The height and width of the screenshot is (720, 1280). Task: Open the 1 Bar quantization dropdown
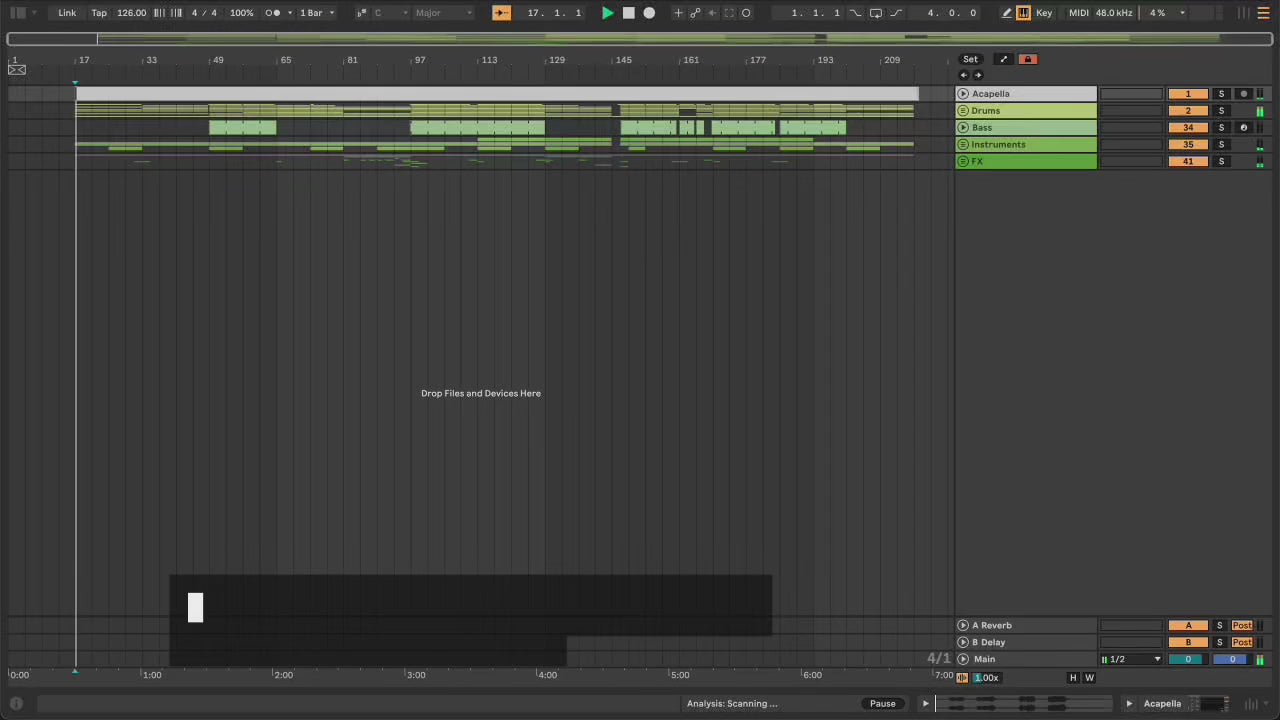pos(317,13)
